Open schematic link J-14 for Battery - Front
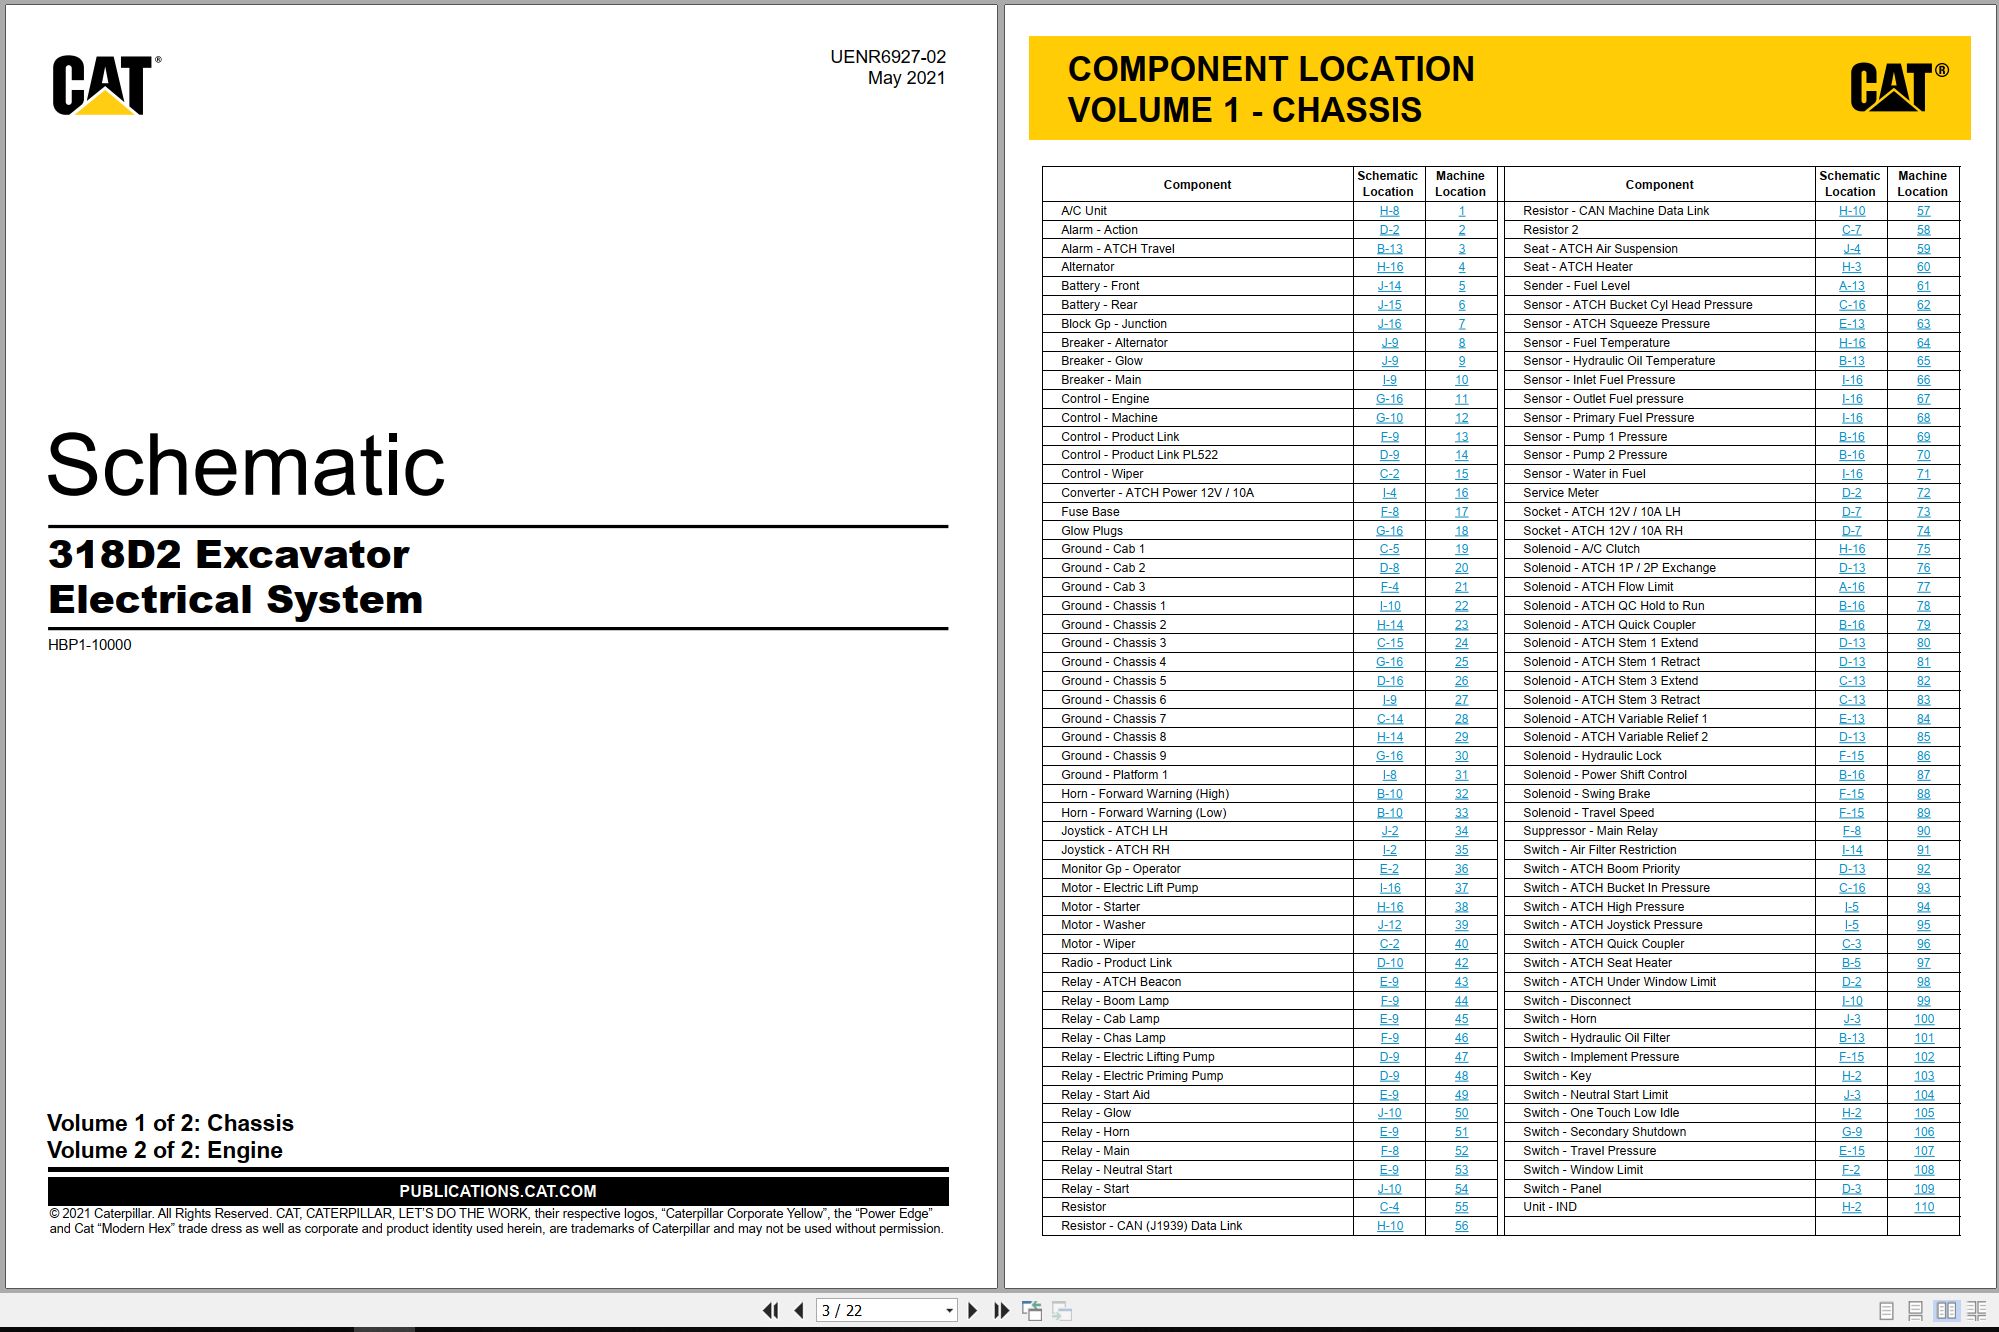This screenshot has width=1999, height=1332. (x=1389, y=286)
